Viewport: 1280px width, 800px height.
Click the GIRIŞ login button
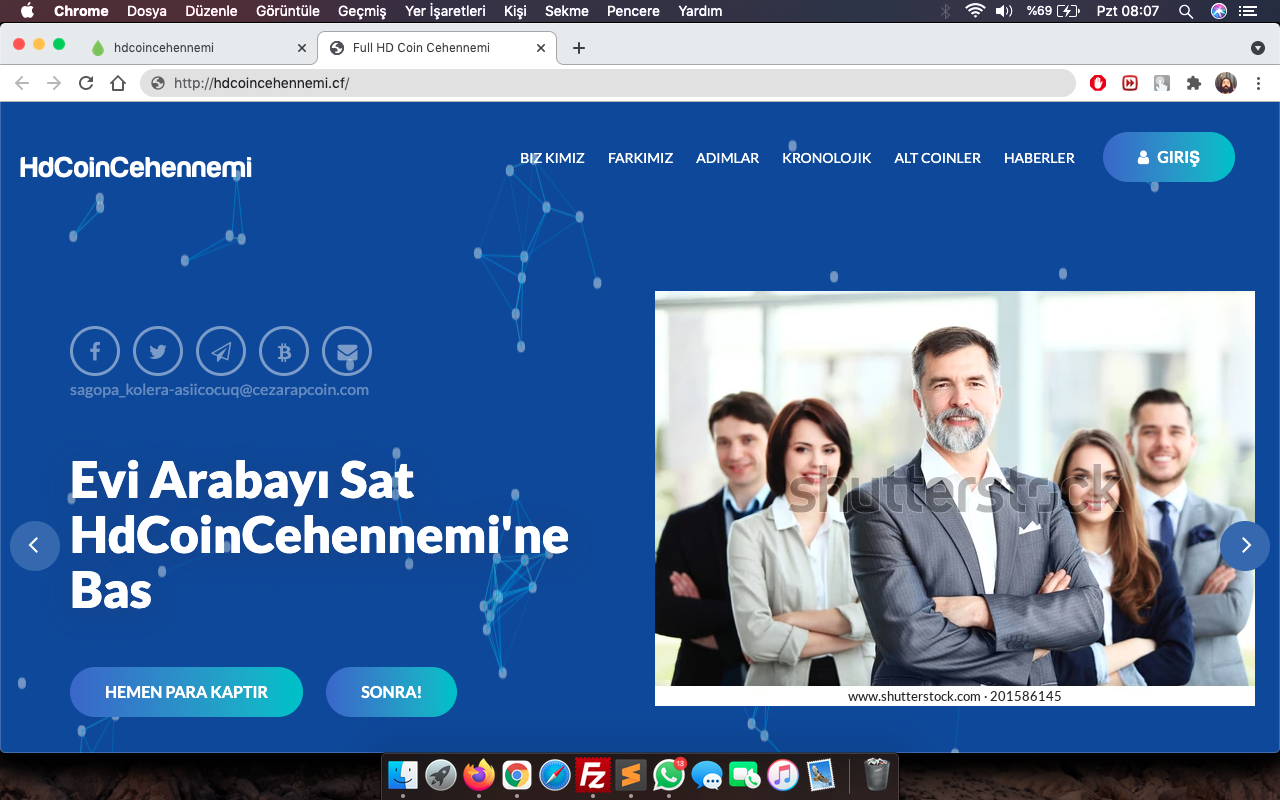pos(1169,157)
